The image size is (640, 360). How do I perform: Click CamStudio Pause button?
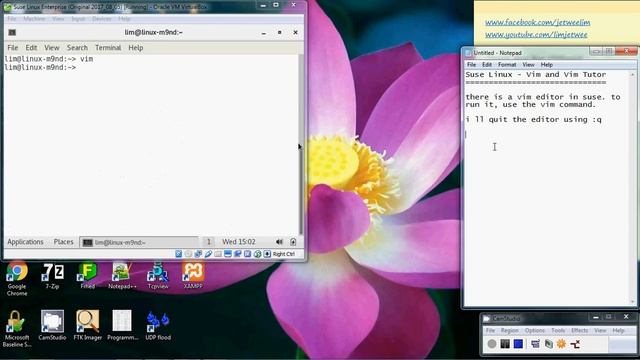point(505,344)
